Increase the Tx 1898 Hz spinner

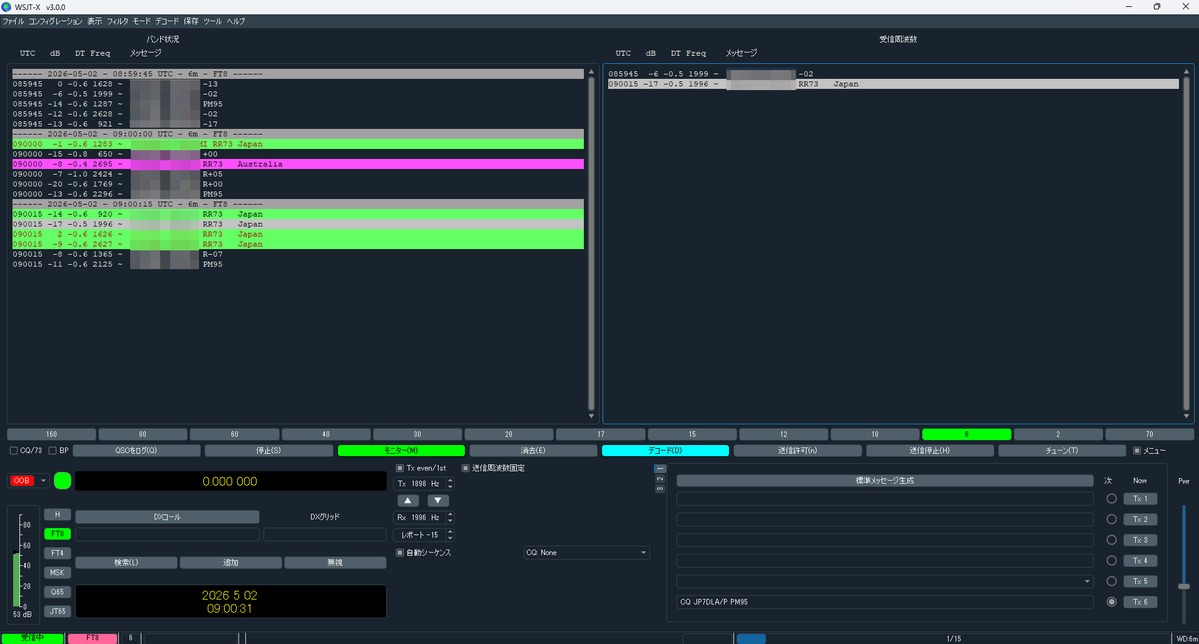pyautogui.click(x=450, y=480)
